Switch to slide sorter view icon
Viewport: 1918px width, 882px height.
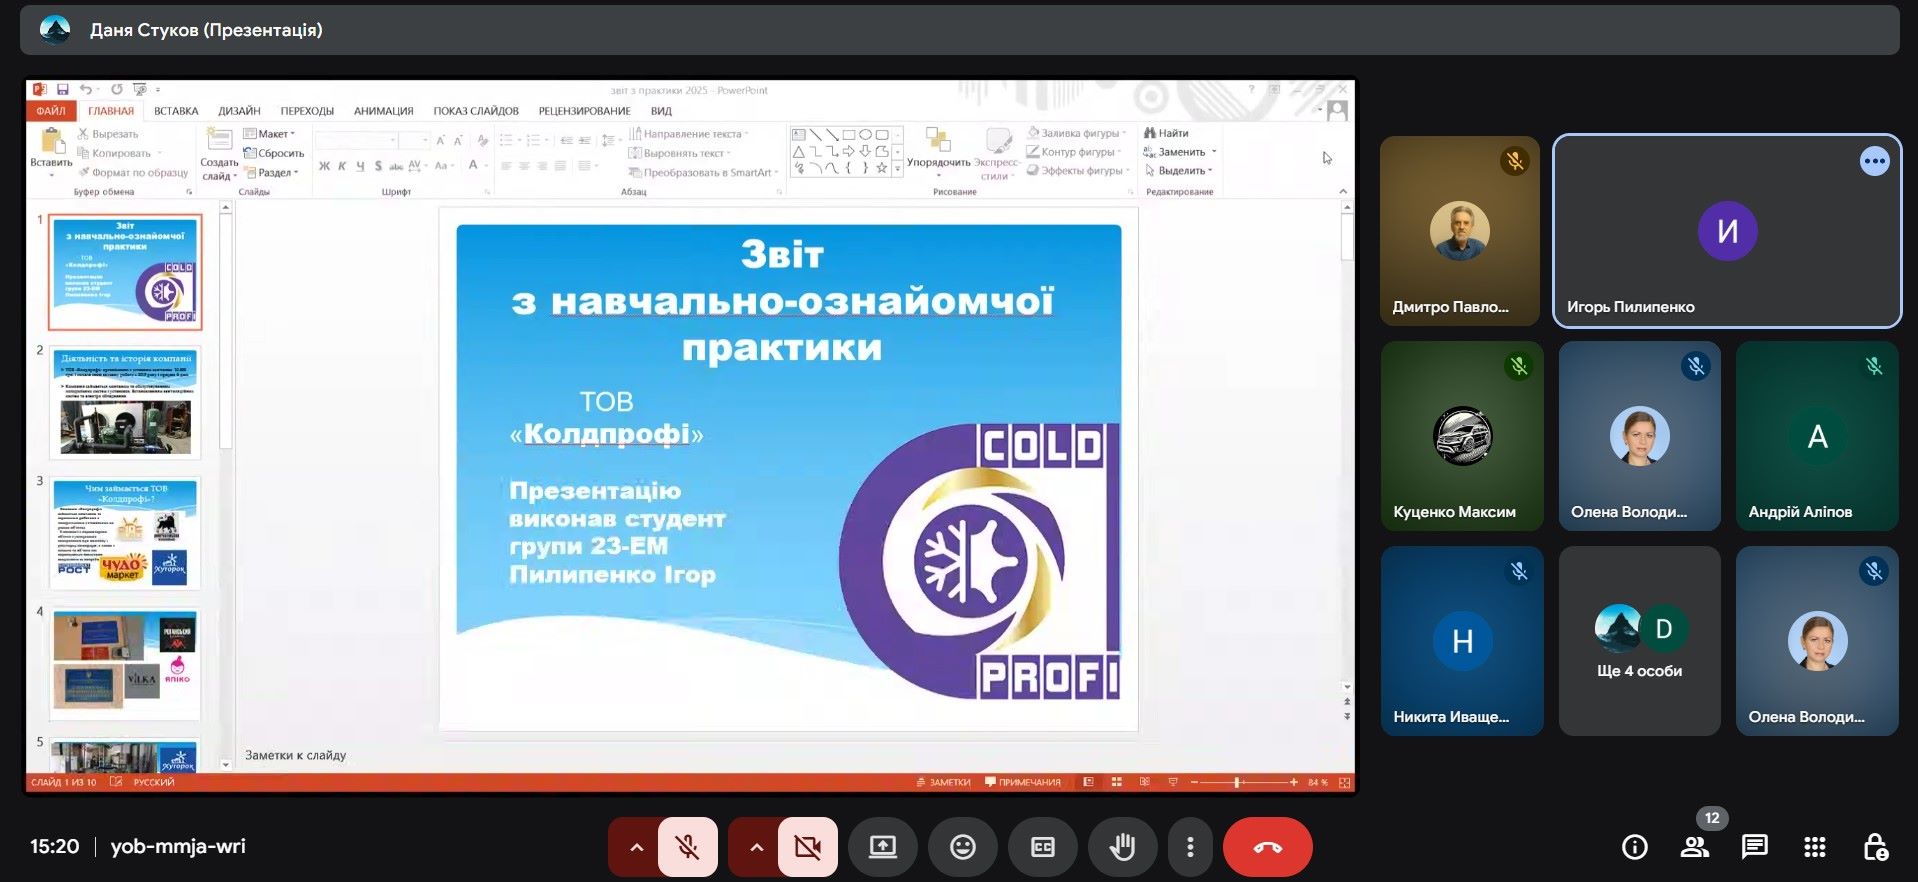click(1117, 782)
